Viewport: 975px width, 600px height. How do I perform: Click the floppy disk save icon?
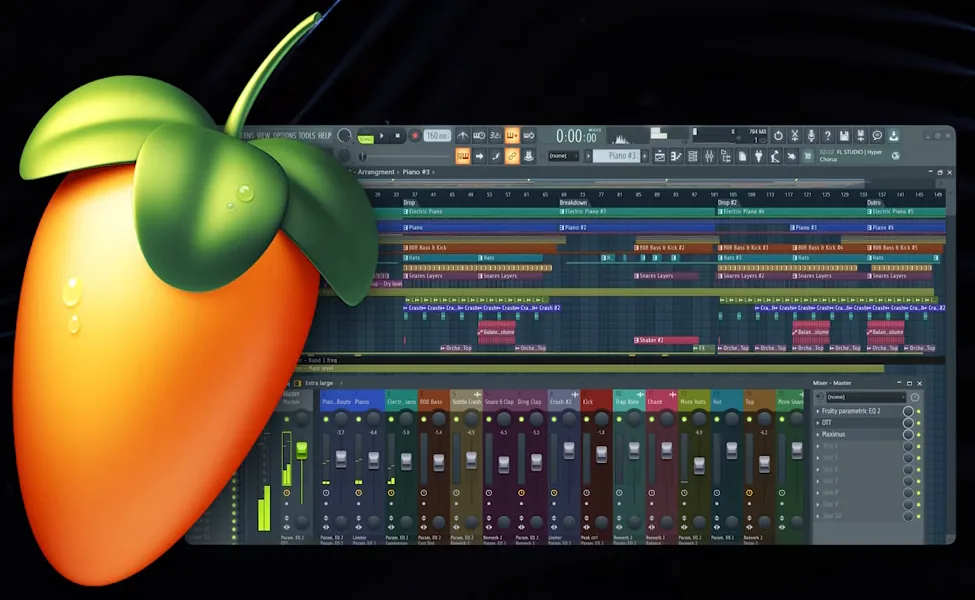click(x=844, y=136)
